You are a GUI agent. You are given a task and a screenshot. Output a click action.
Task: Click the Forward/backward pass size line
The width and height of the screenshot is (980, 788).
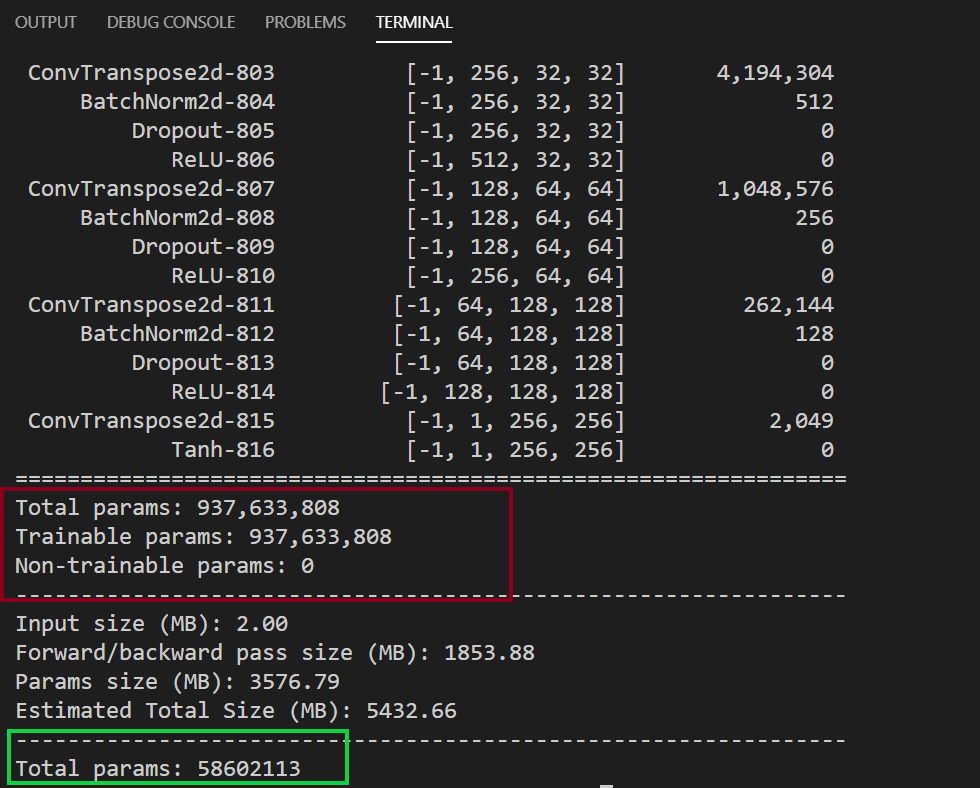(275, 653)
